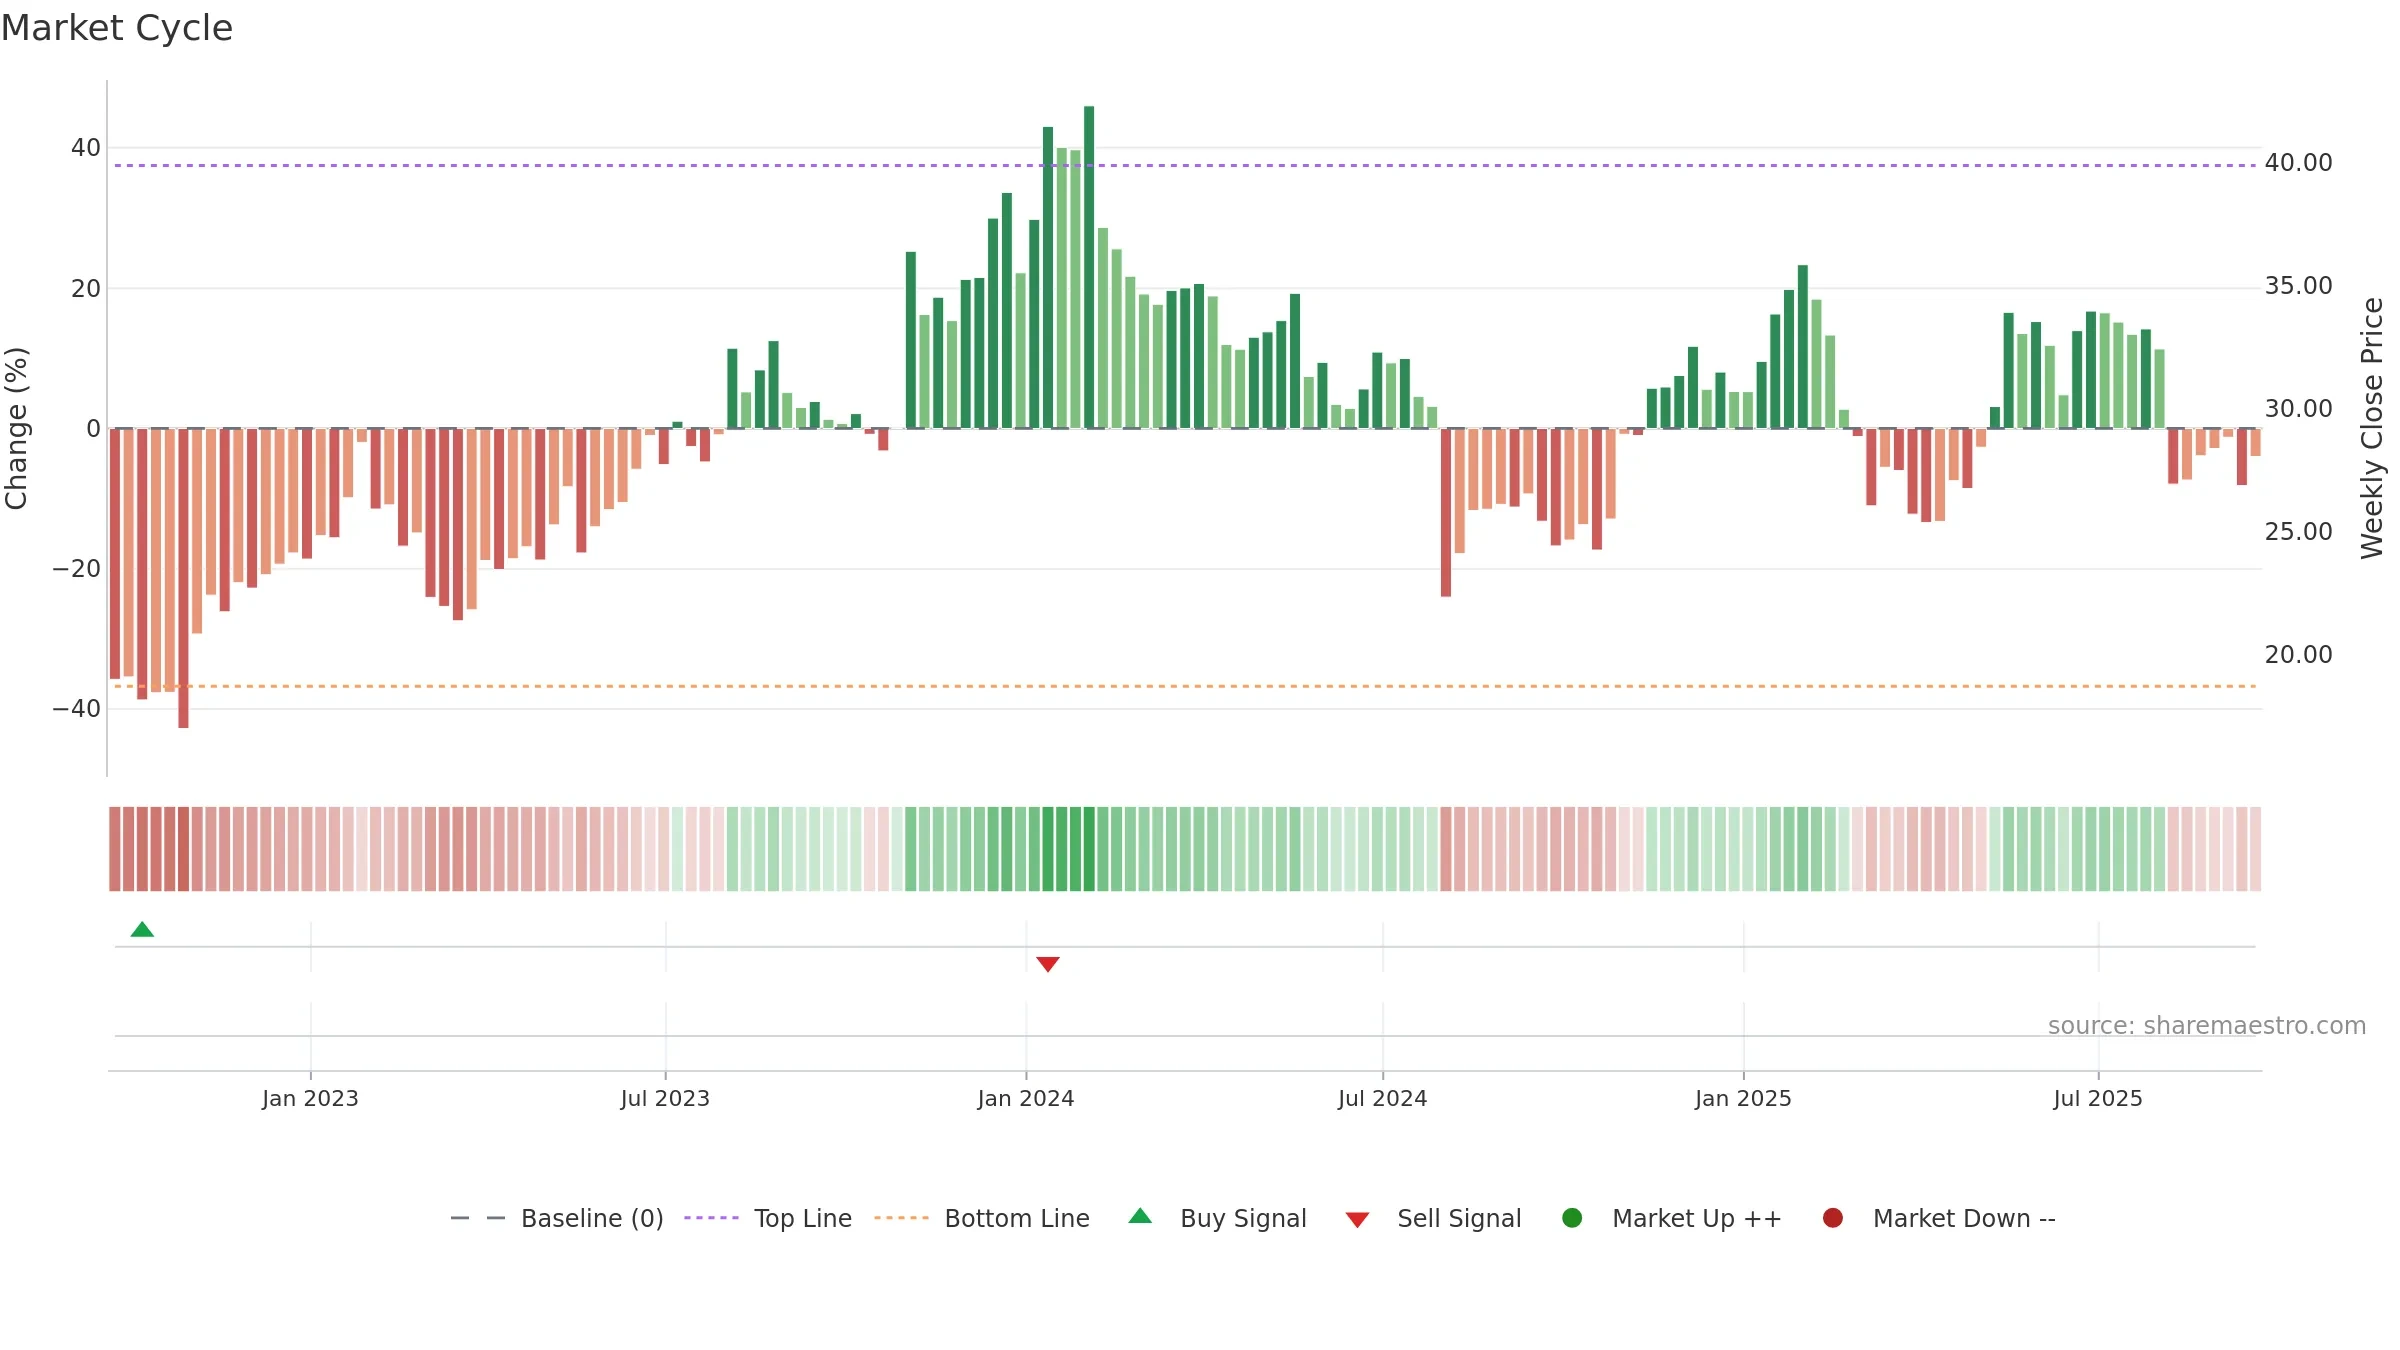The height and width of the screenshot is (1350, 2400).
Task: Click the source: sharemaestro.com text
Action: pyautogui.click(x=2207, y=1026)
